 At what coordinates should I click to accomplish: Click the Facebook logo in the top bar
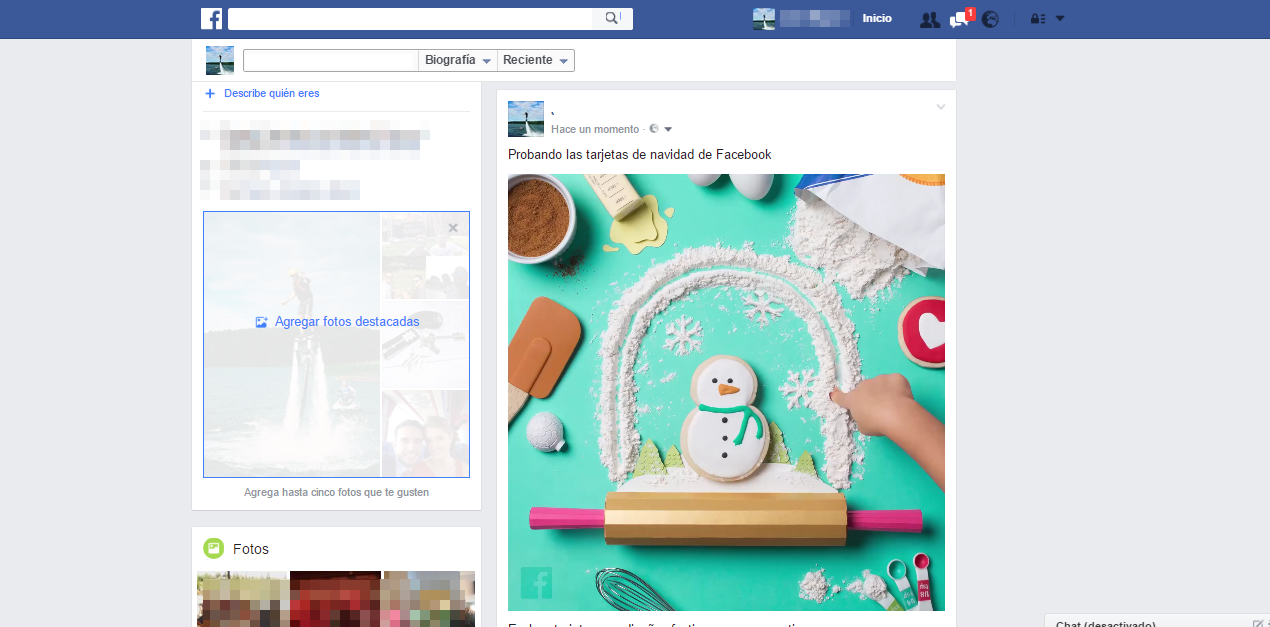211,19
